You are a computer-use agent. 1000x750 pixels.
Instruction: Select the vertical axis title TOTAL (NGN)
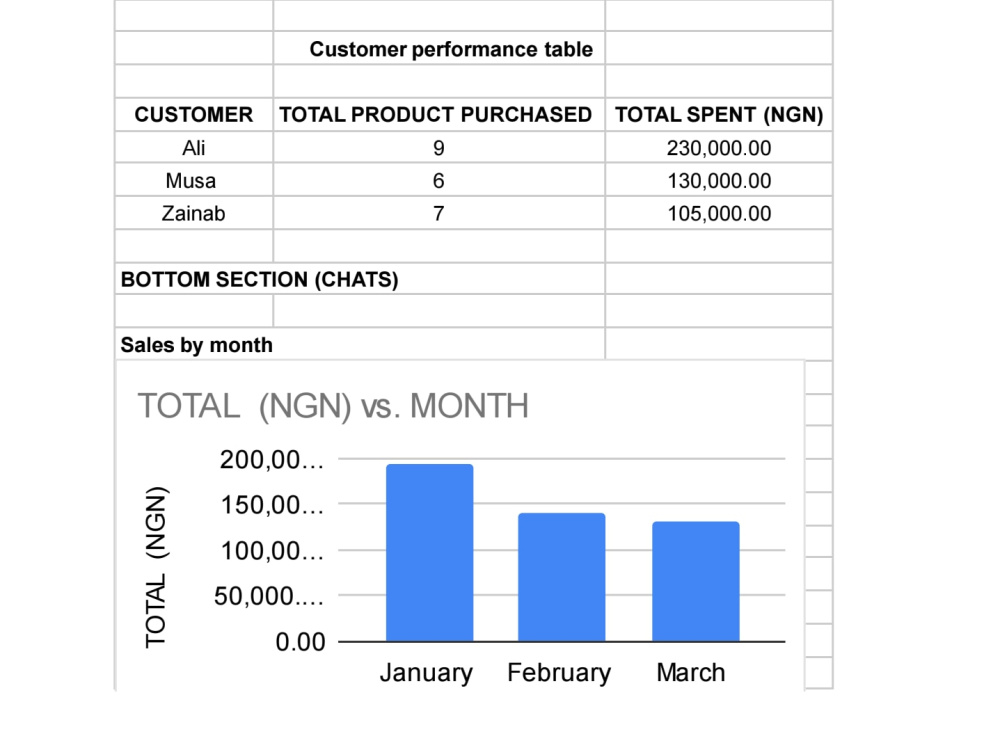[x=156, y=568]
